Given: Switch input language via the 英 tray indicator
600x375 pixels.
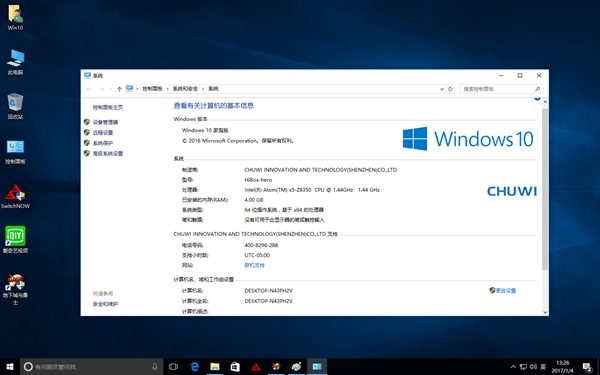Looking at the screenshot, I should (x=543, y=367).
